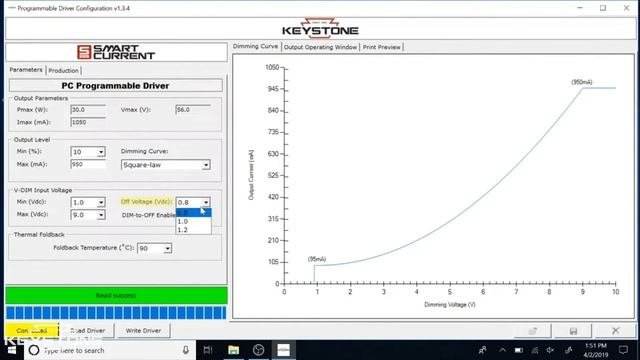Open the Print Preview tab
640x360 pixels.
click(x=382, y=47)
